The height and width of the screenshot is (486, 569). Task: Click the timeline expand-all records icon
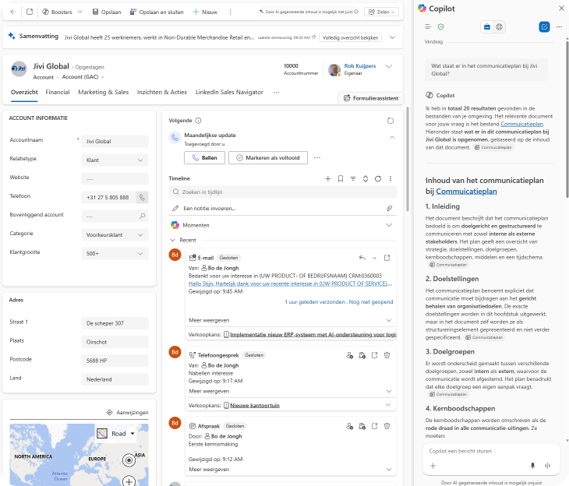[x=365, y=179]
